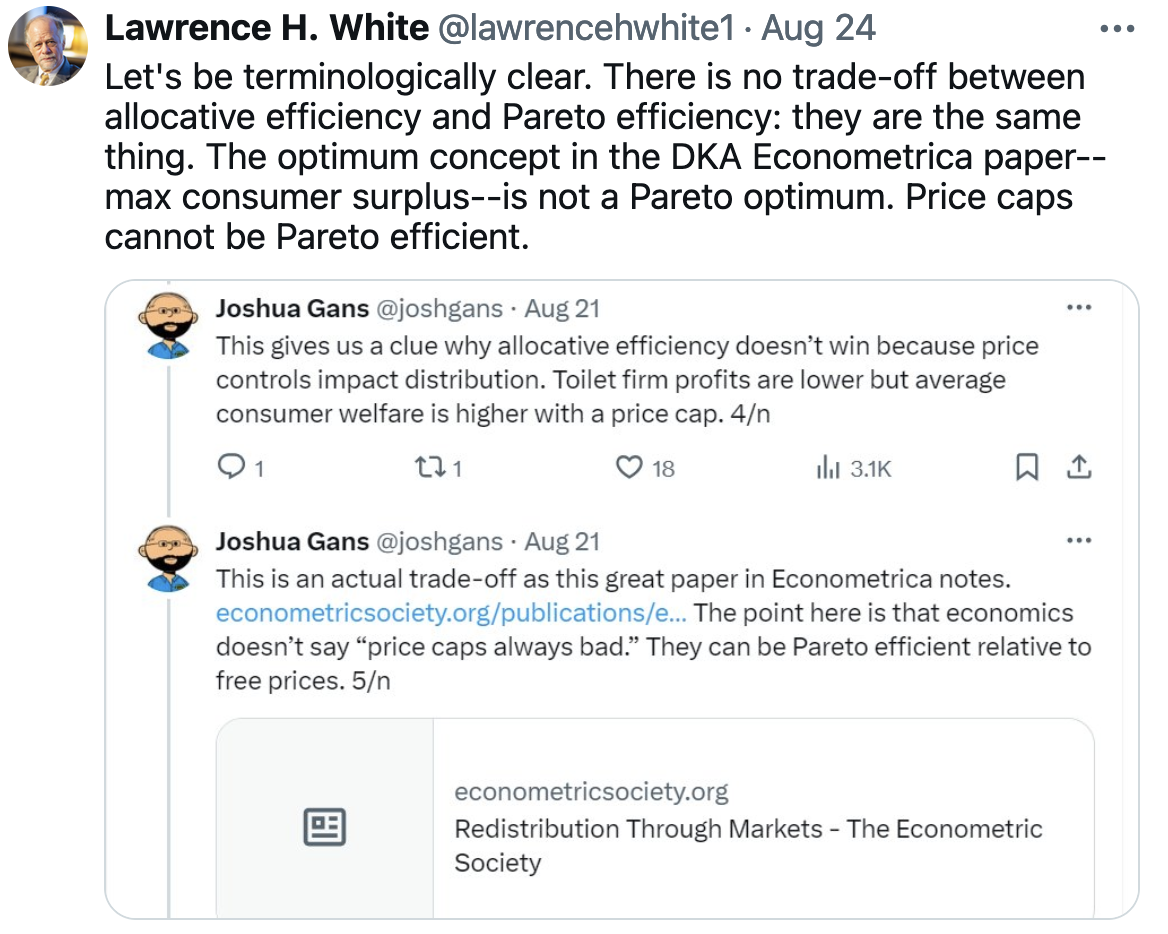Click the Aug 21 timestamp on 4/n tweet
1168x934 pixels.
[562, 309]
